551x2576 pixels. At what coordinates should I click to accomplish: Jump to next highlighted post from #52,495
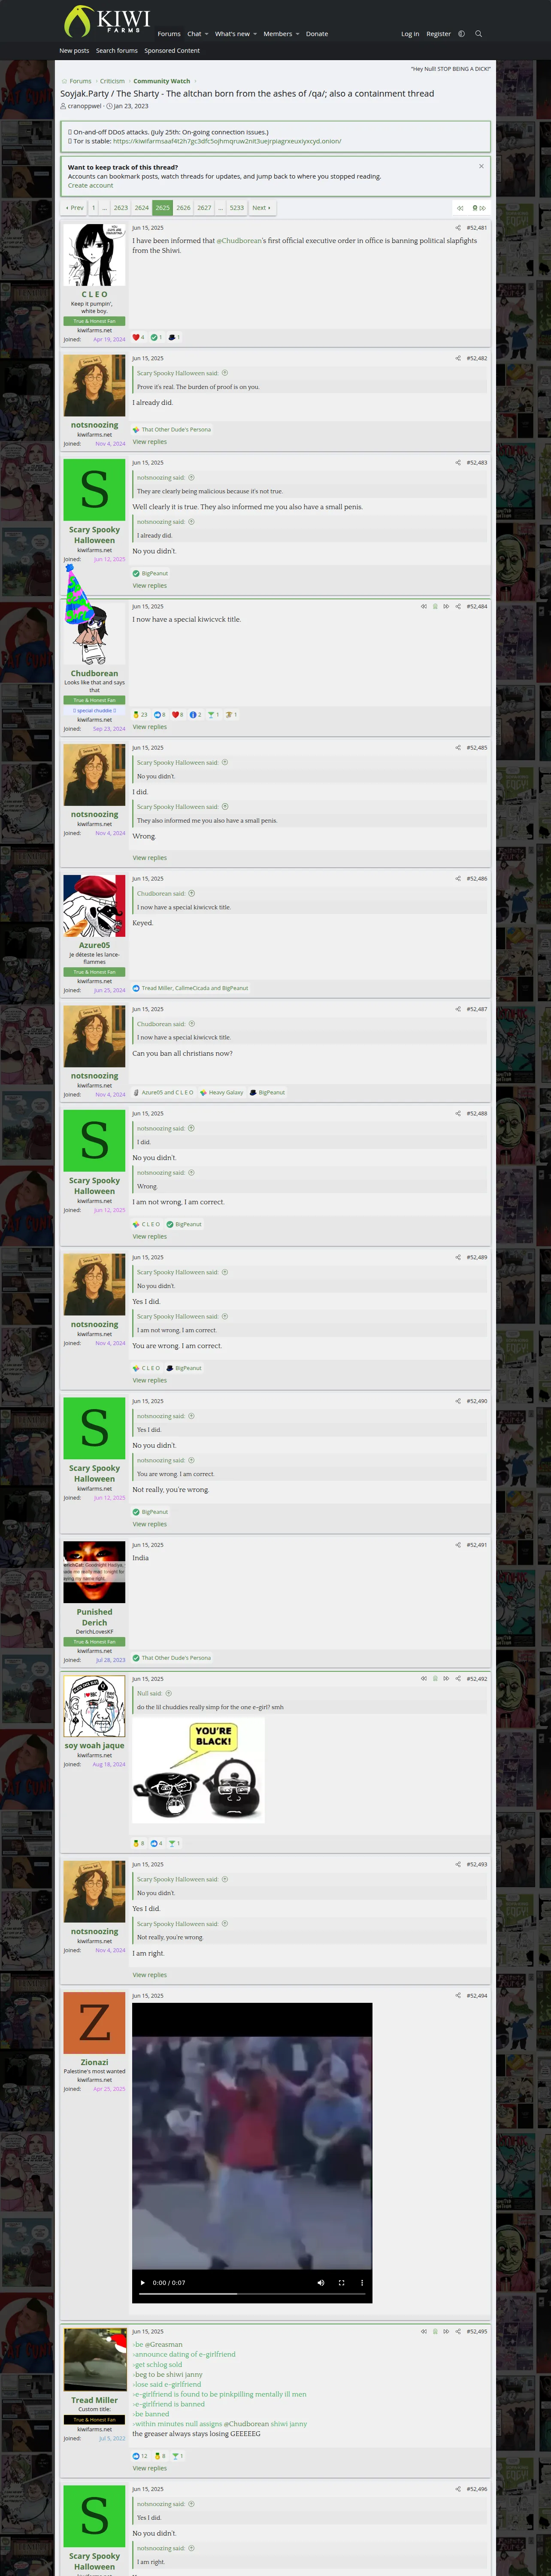(446, 2331)
